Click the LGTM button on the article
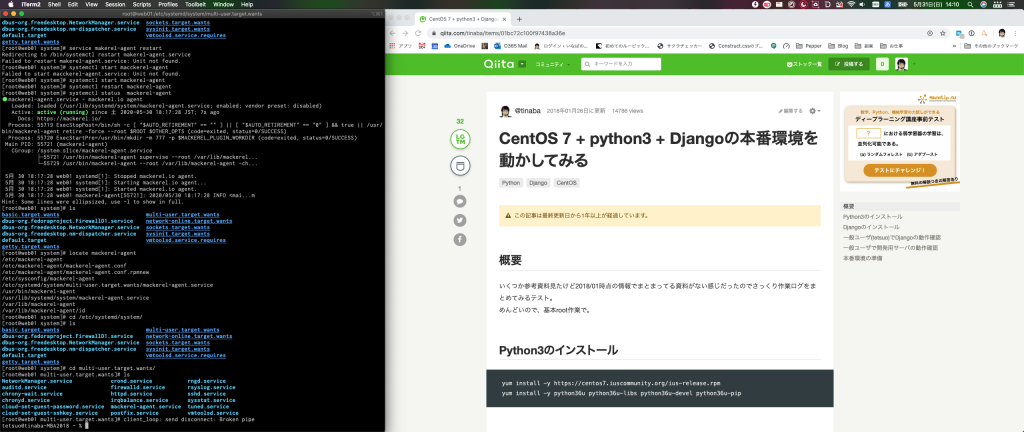1024x432 pixels. pyautogui.click(x=460, y=139)
